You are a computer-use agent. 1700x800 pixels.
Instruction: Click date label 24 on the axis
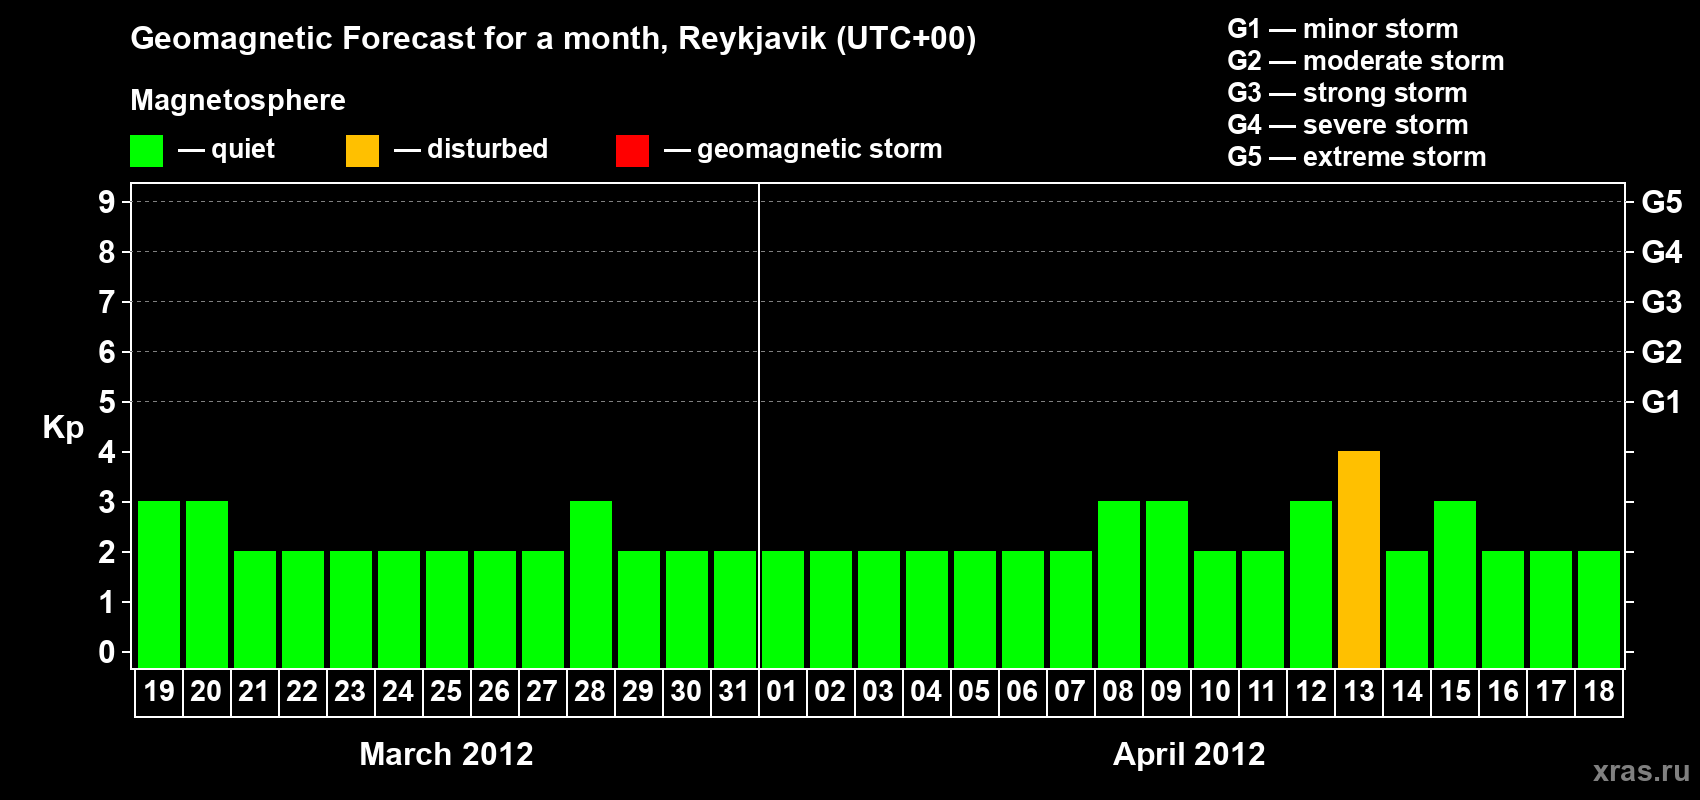click(398, 691)
